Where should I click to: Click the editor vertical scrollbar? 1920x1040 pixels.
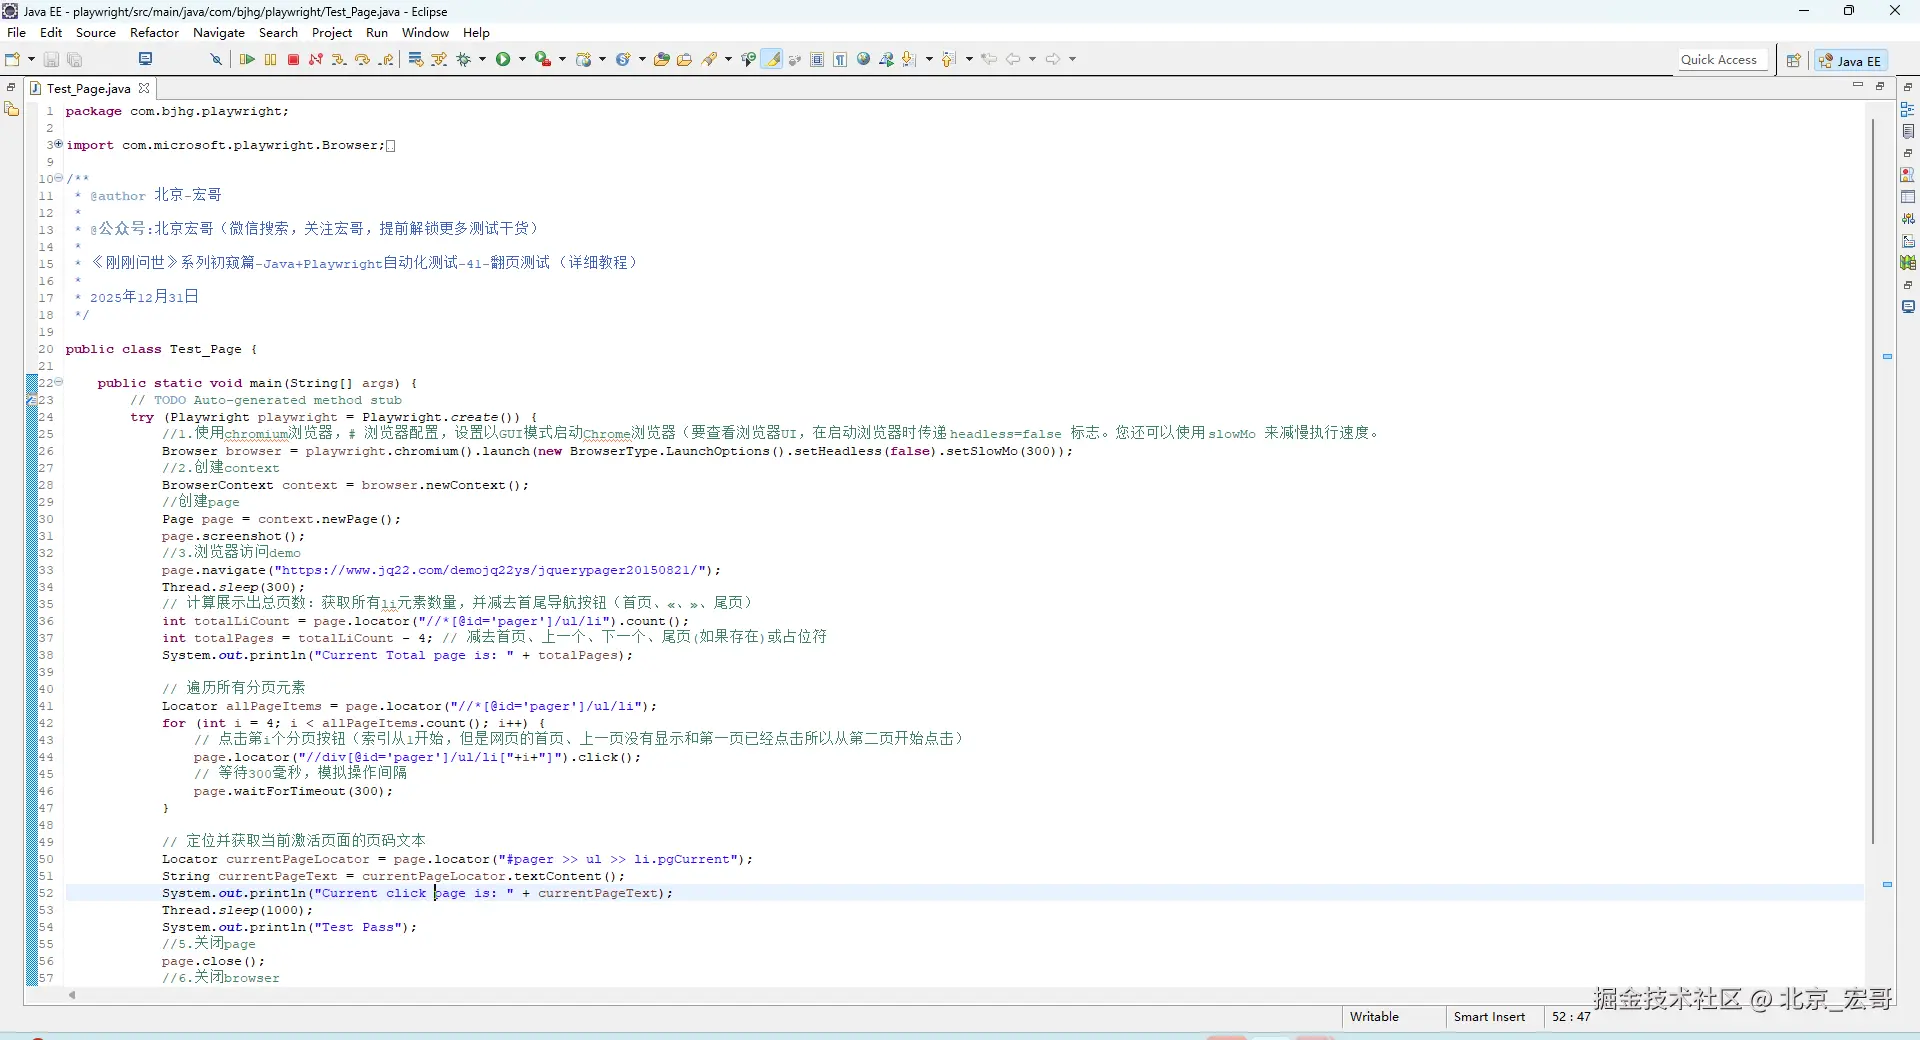(1872, 482)
